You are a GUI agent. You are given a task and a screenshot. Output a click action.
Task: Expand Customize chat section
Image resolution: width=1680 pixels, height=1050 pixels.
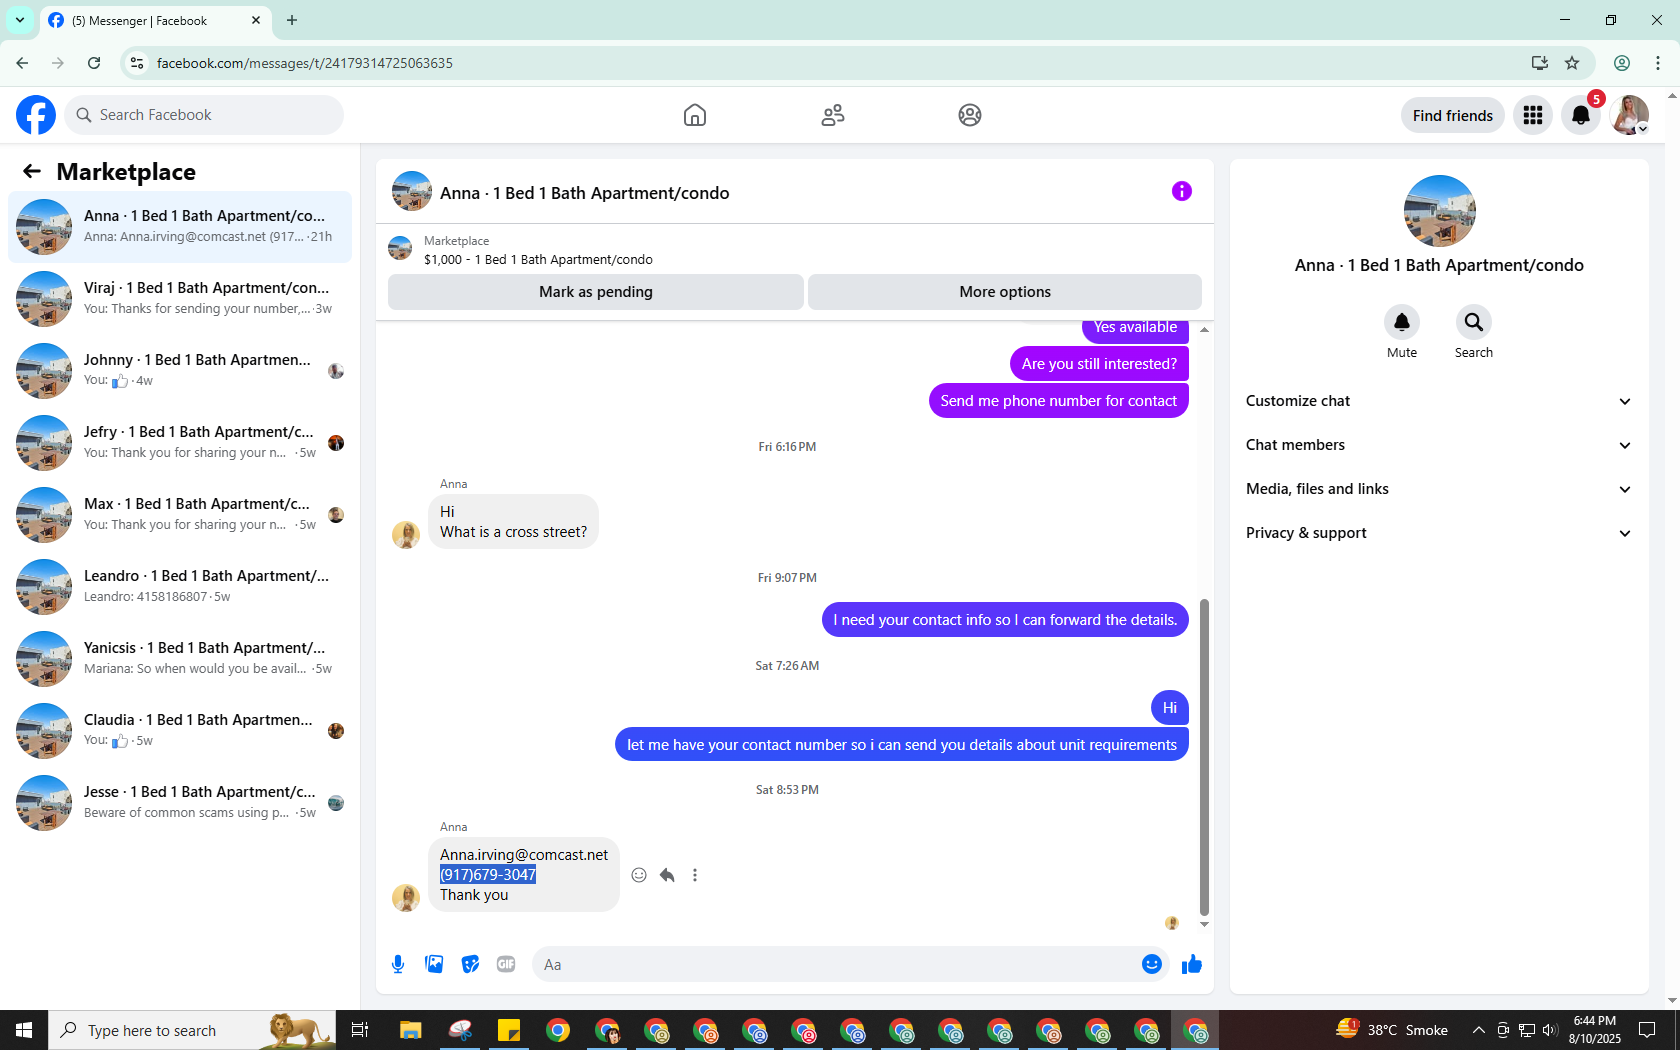[x=1439, y=401]
